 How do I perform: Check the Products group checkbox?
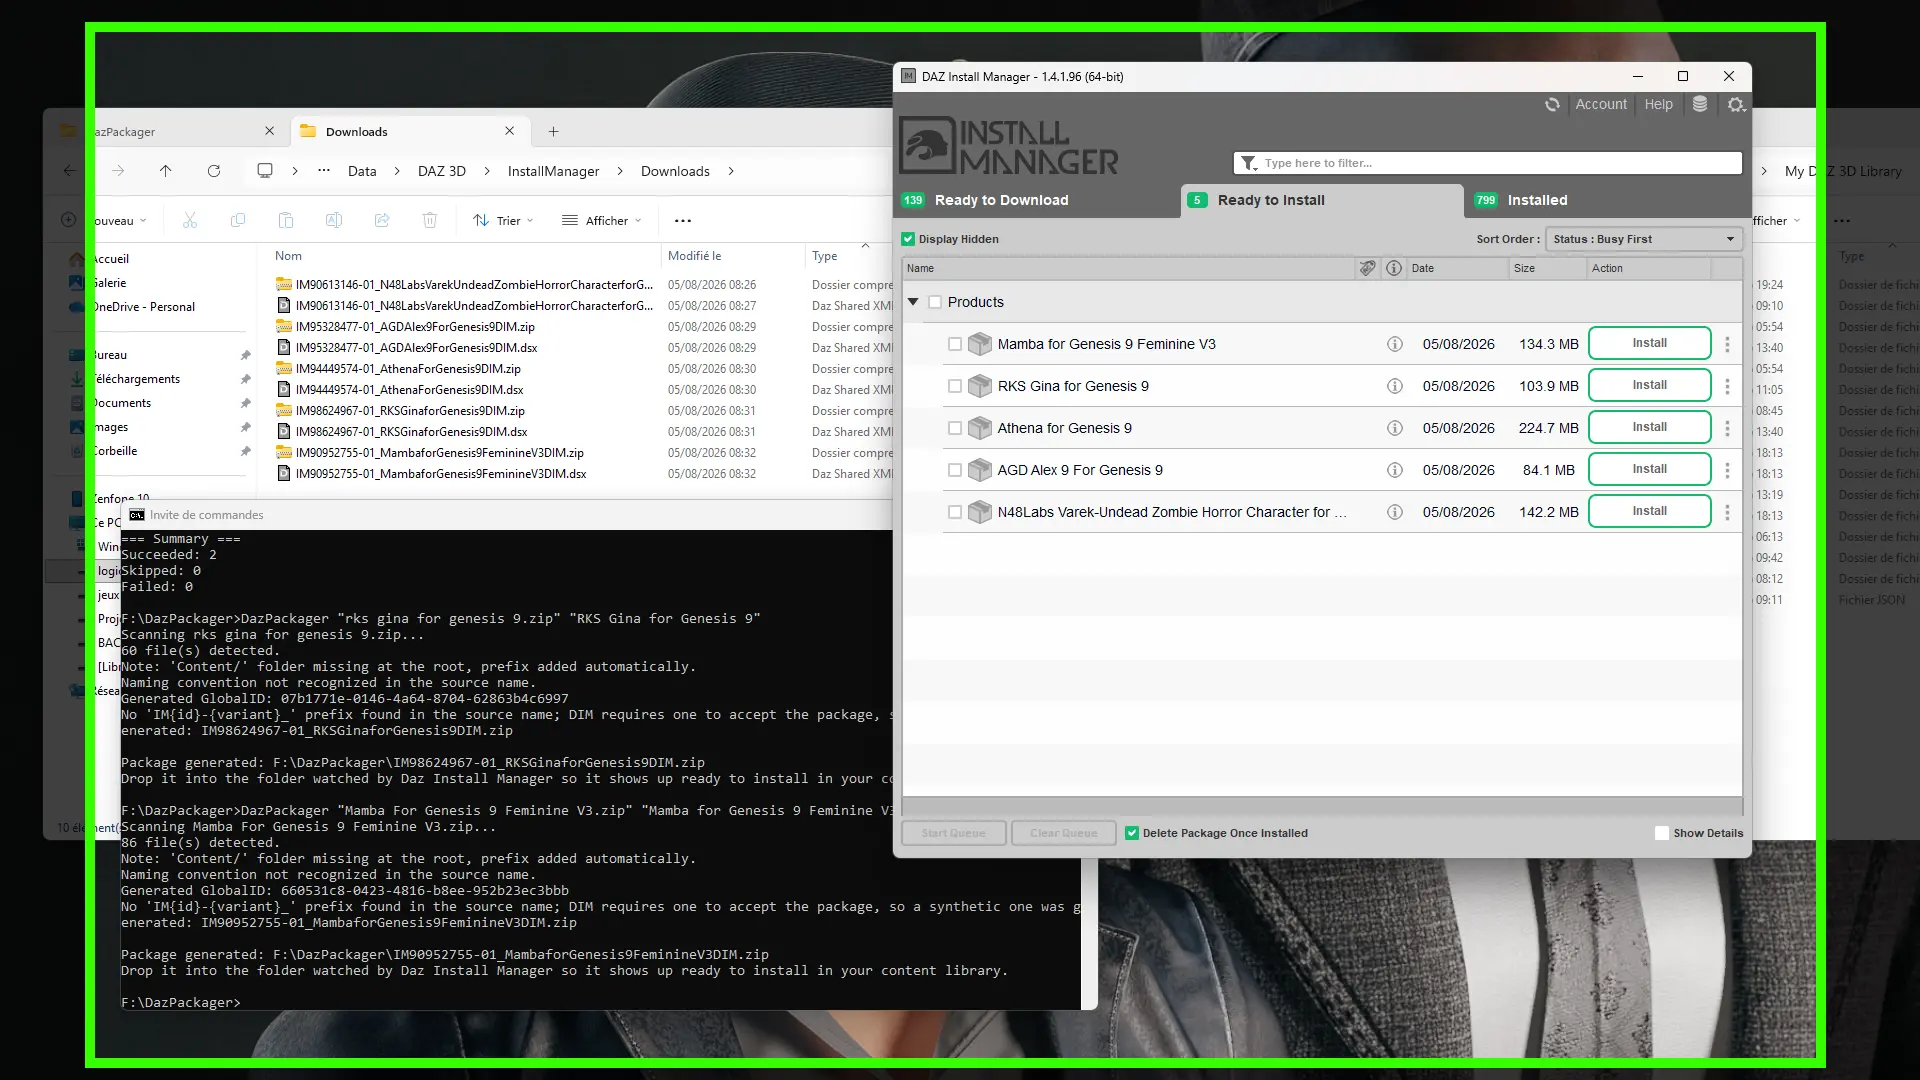935,302
